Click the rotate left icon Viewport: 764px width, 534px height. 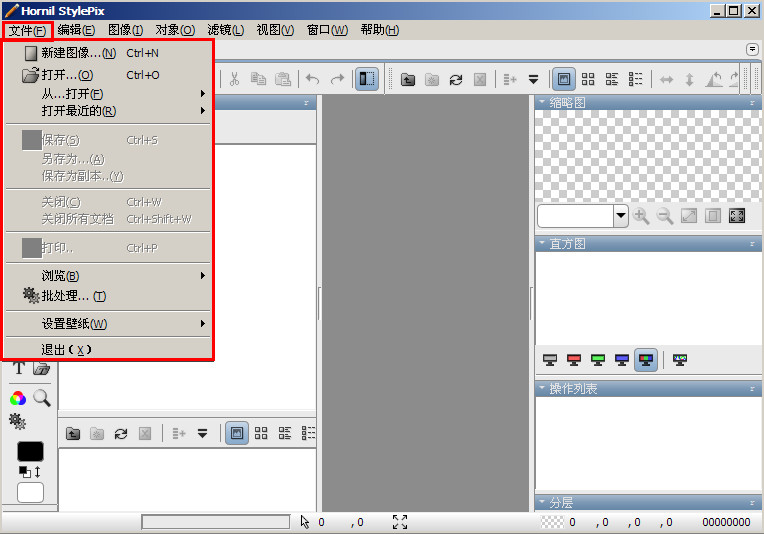click(x=714, y=79)
